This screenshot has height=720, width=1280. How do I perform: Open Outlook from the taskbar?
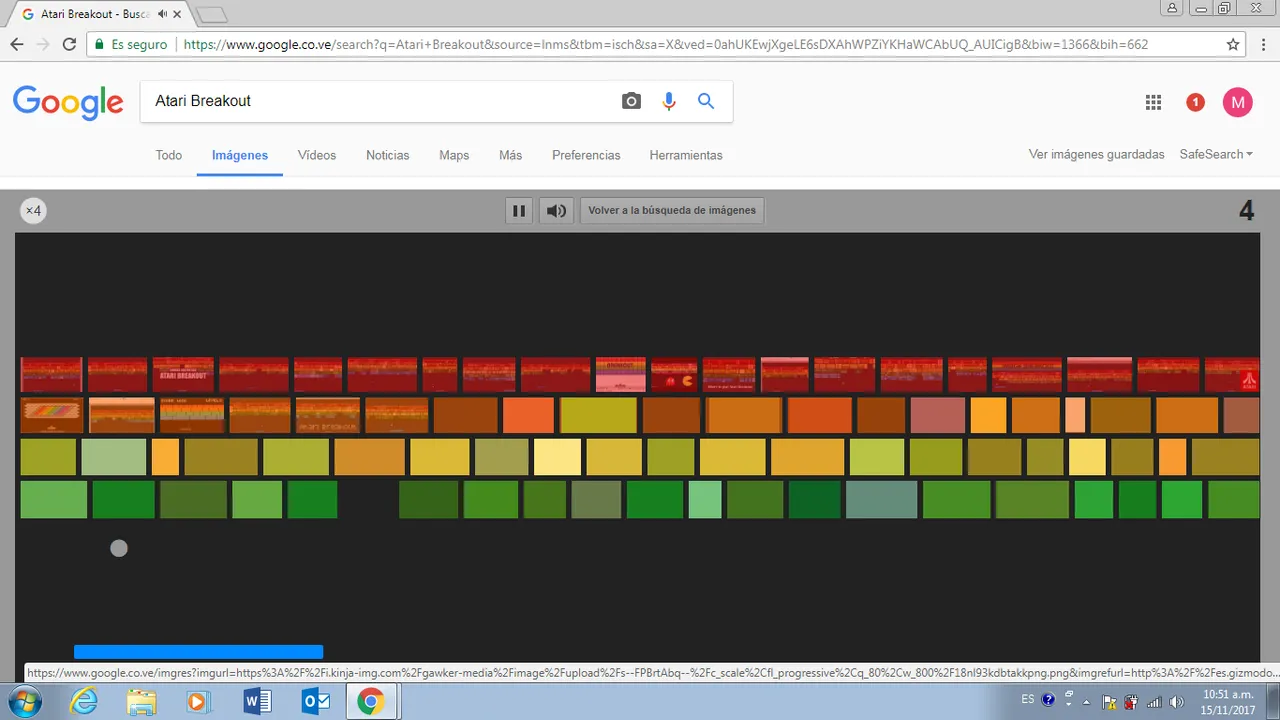[x=316, y=702]
